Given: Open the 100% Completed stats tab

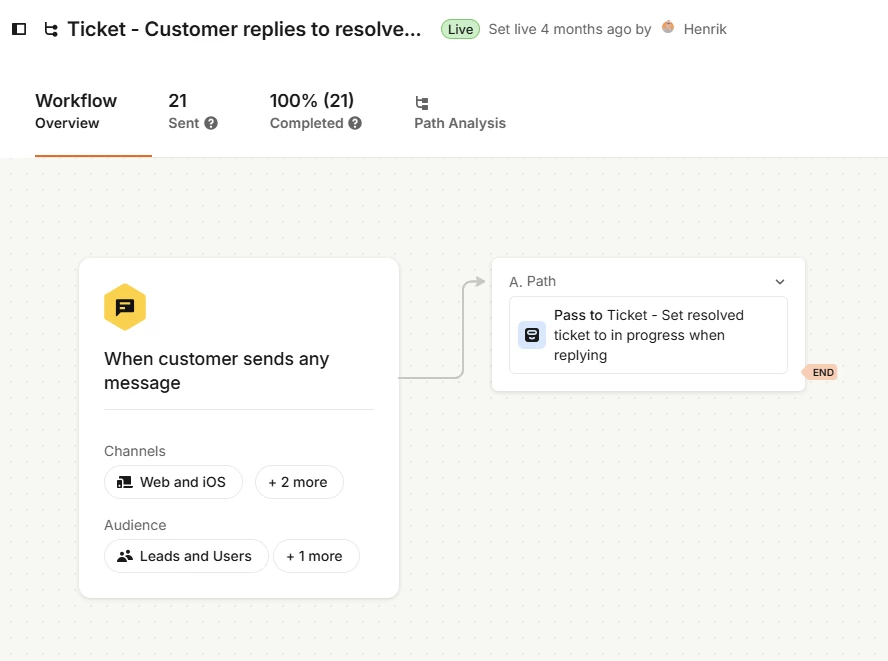Looking at the screenshot, I should [x=315, y=112].
